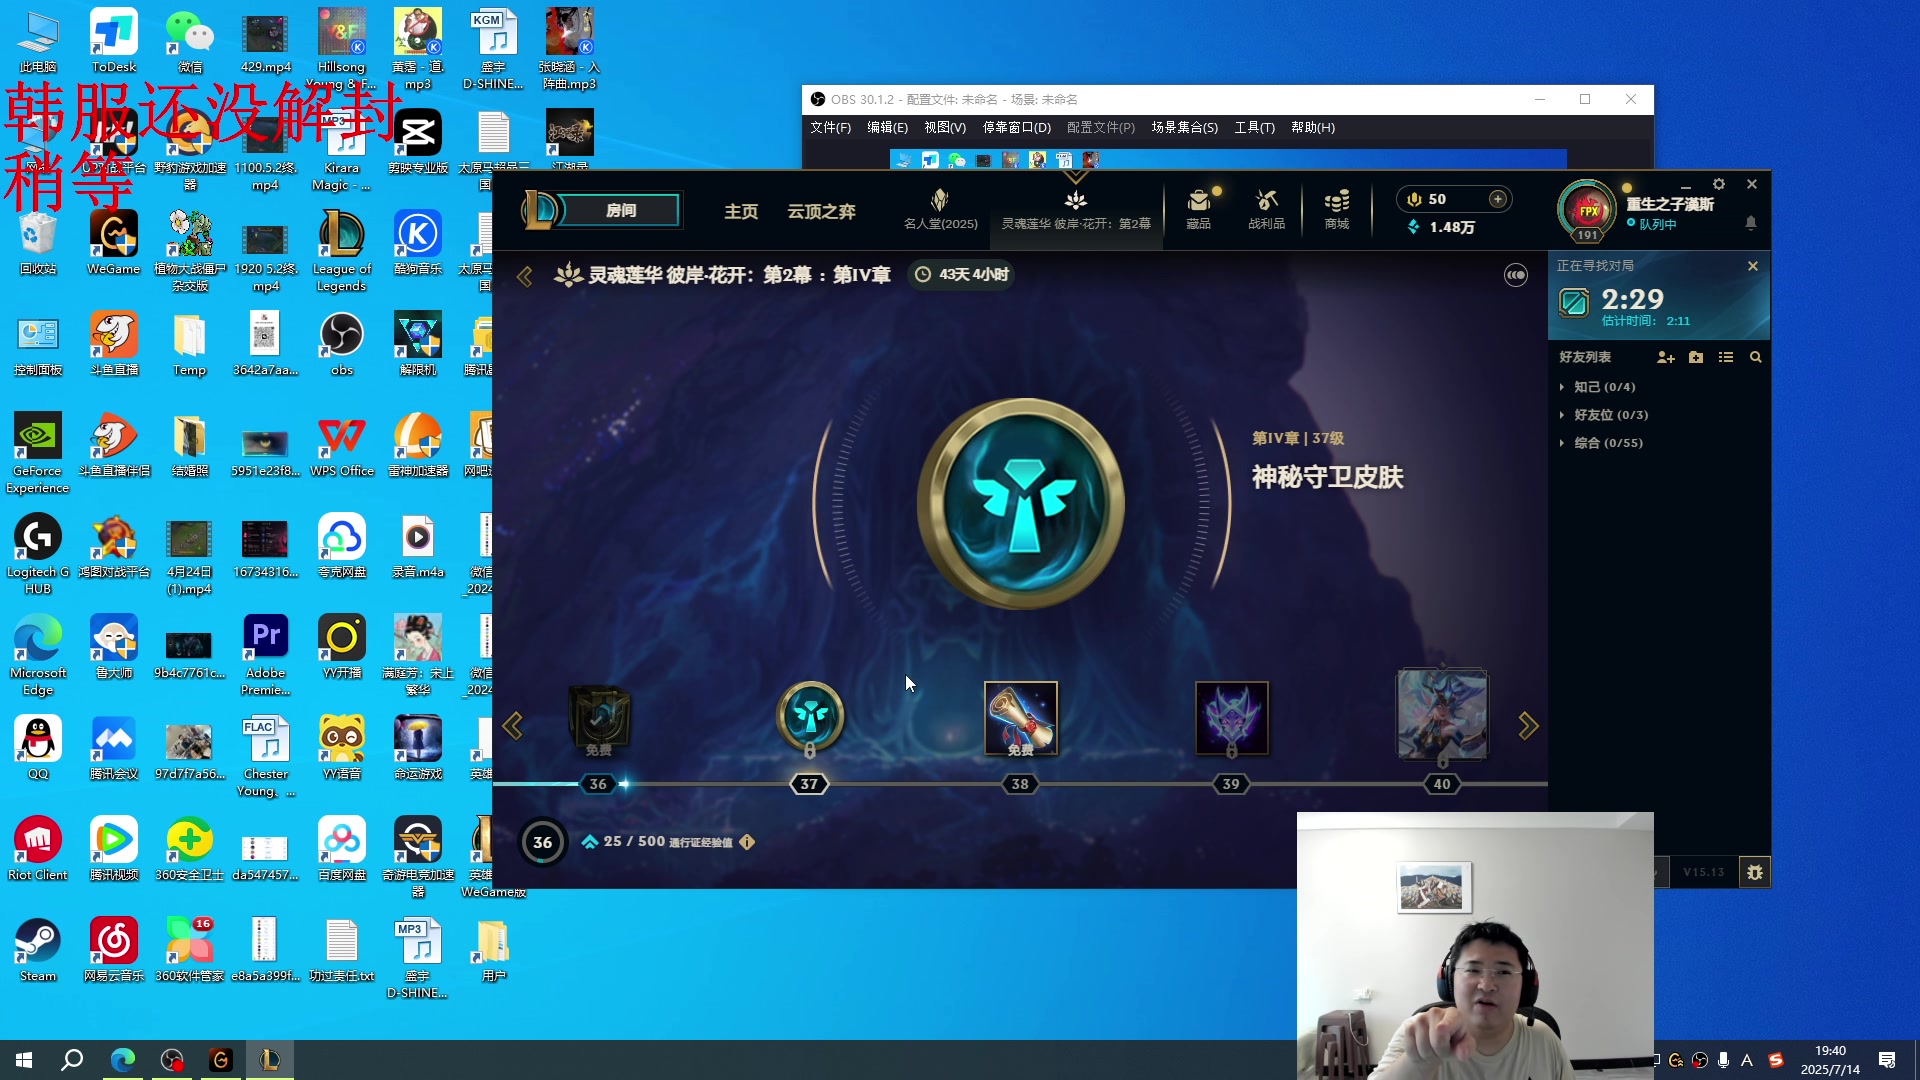Image resolution: width=1920 pixels, height=1080 pixels.
Task: Click the 43天 4小时 pass timer
Action: 962,274
